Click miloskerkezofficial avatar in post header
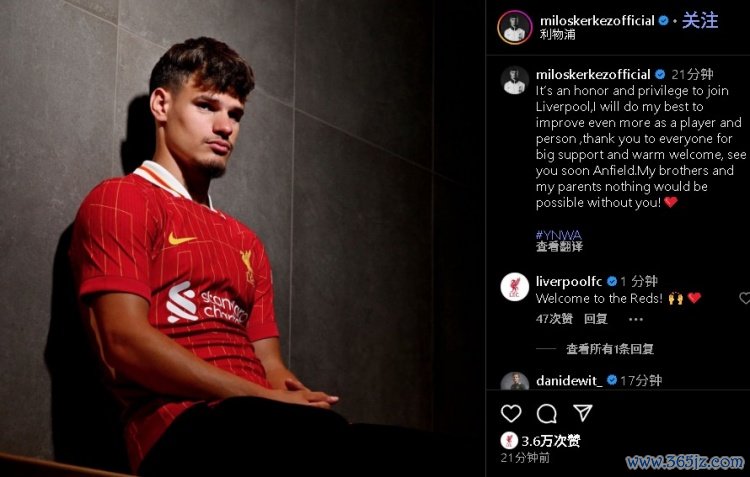This screenshot has width=750, height=477. [x=515, y=28]
